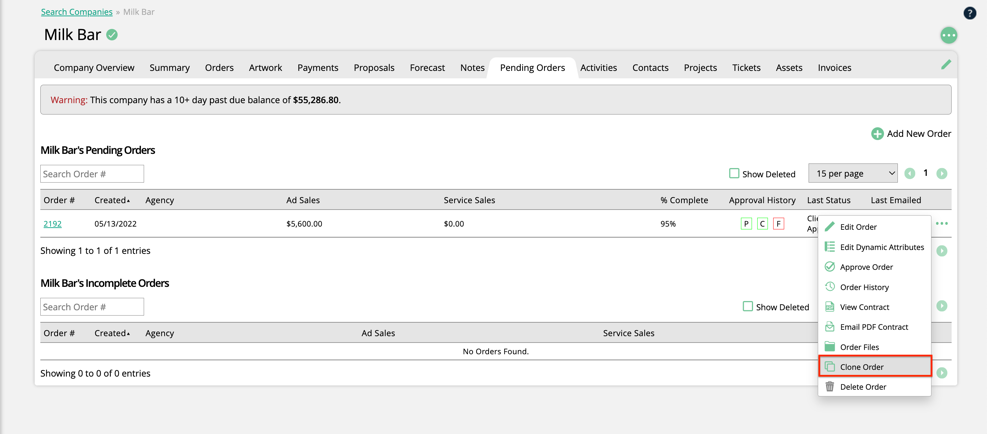Choose Email PDF Contract menu entry
Image resolution: width=987 pixels, height=434 pixels.
874,327
